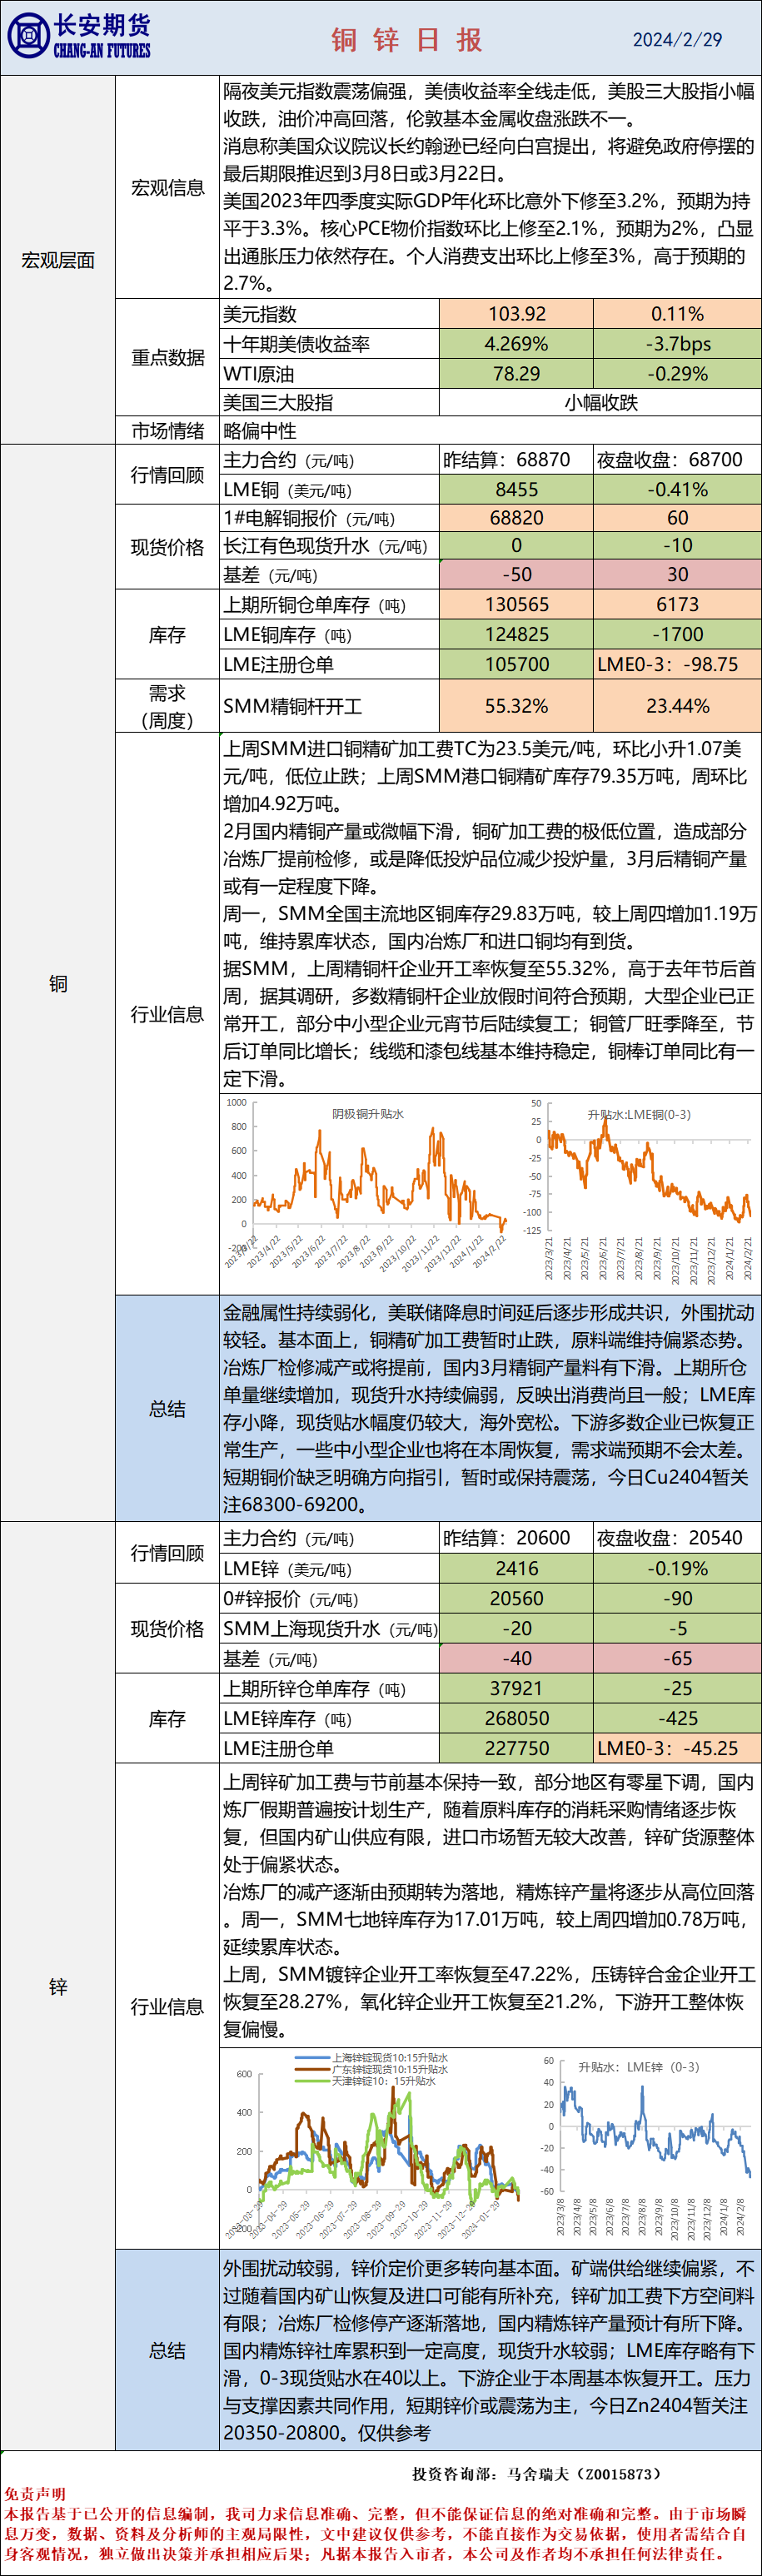Select the 小幅收跌 cell

(600, 402)
